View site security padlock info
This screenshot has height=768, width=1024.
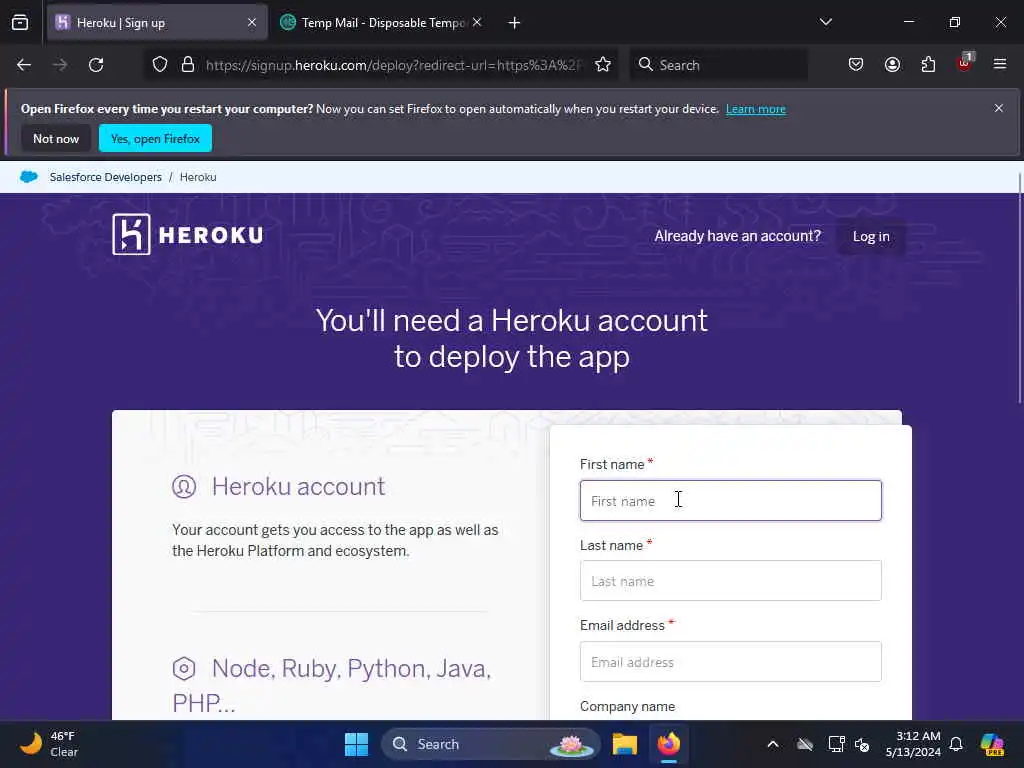click(188, 65)
